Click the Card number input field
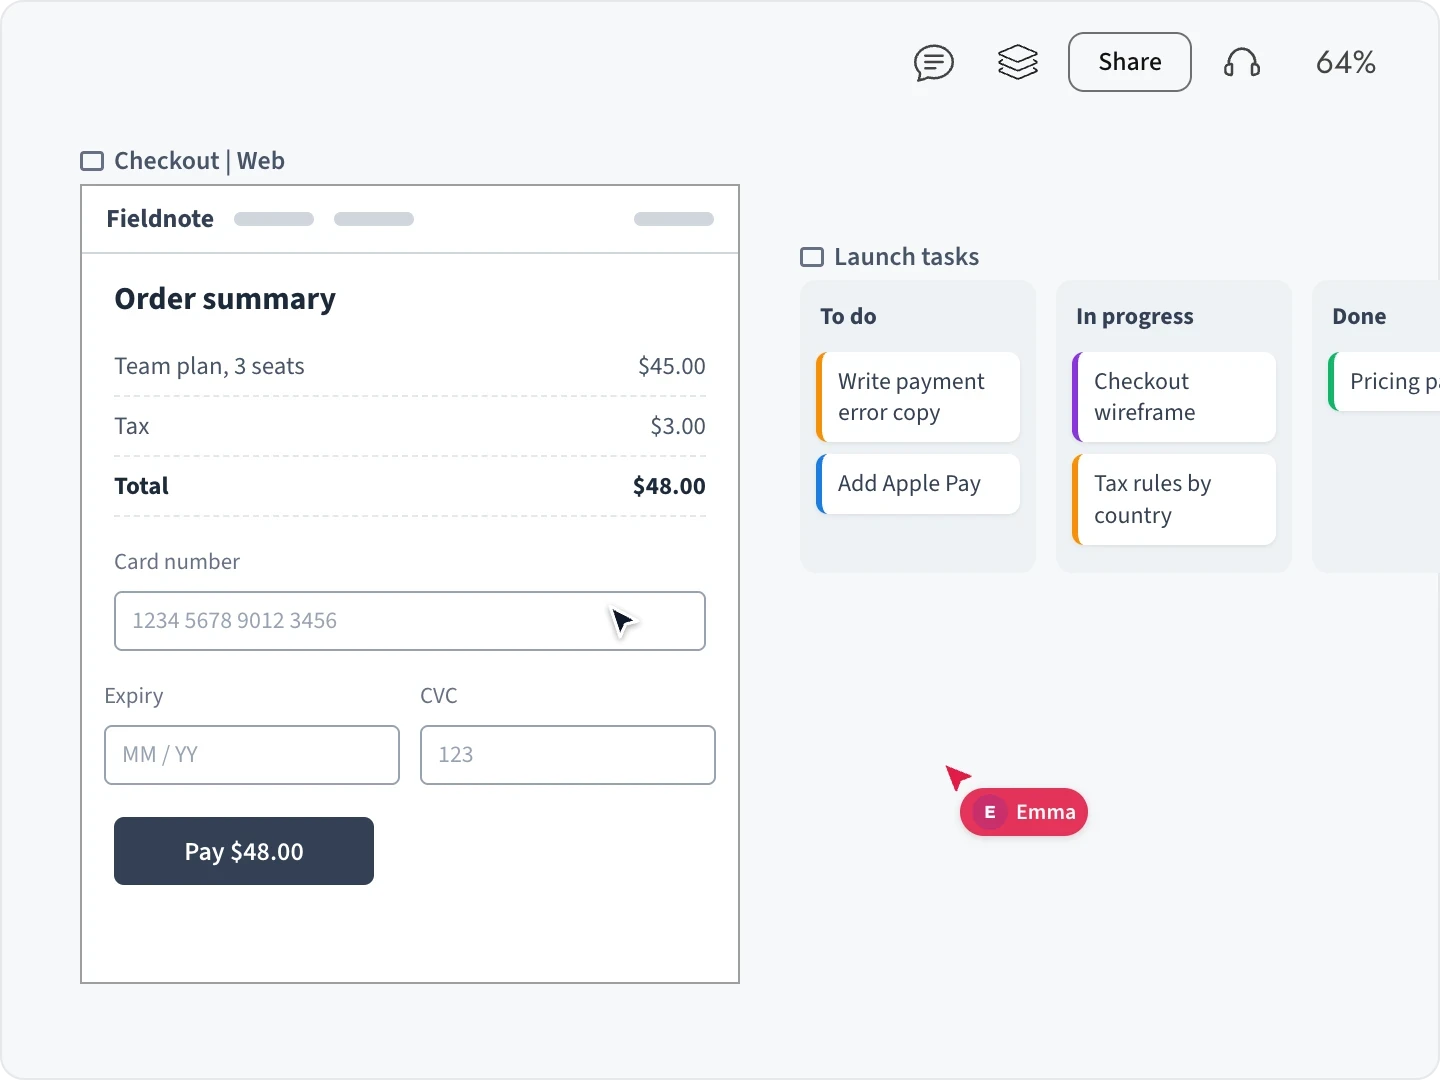 point(410,621)
